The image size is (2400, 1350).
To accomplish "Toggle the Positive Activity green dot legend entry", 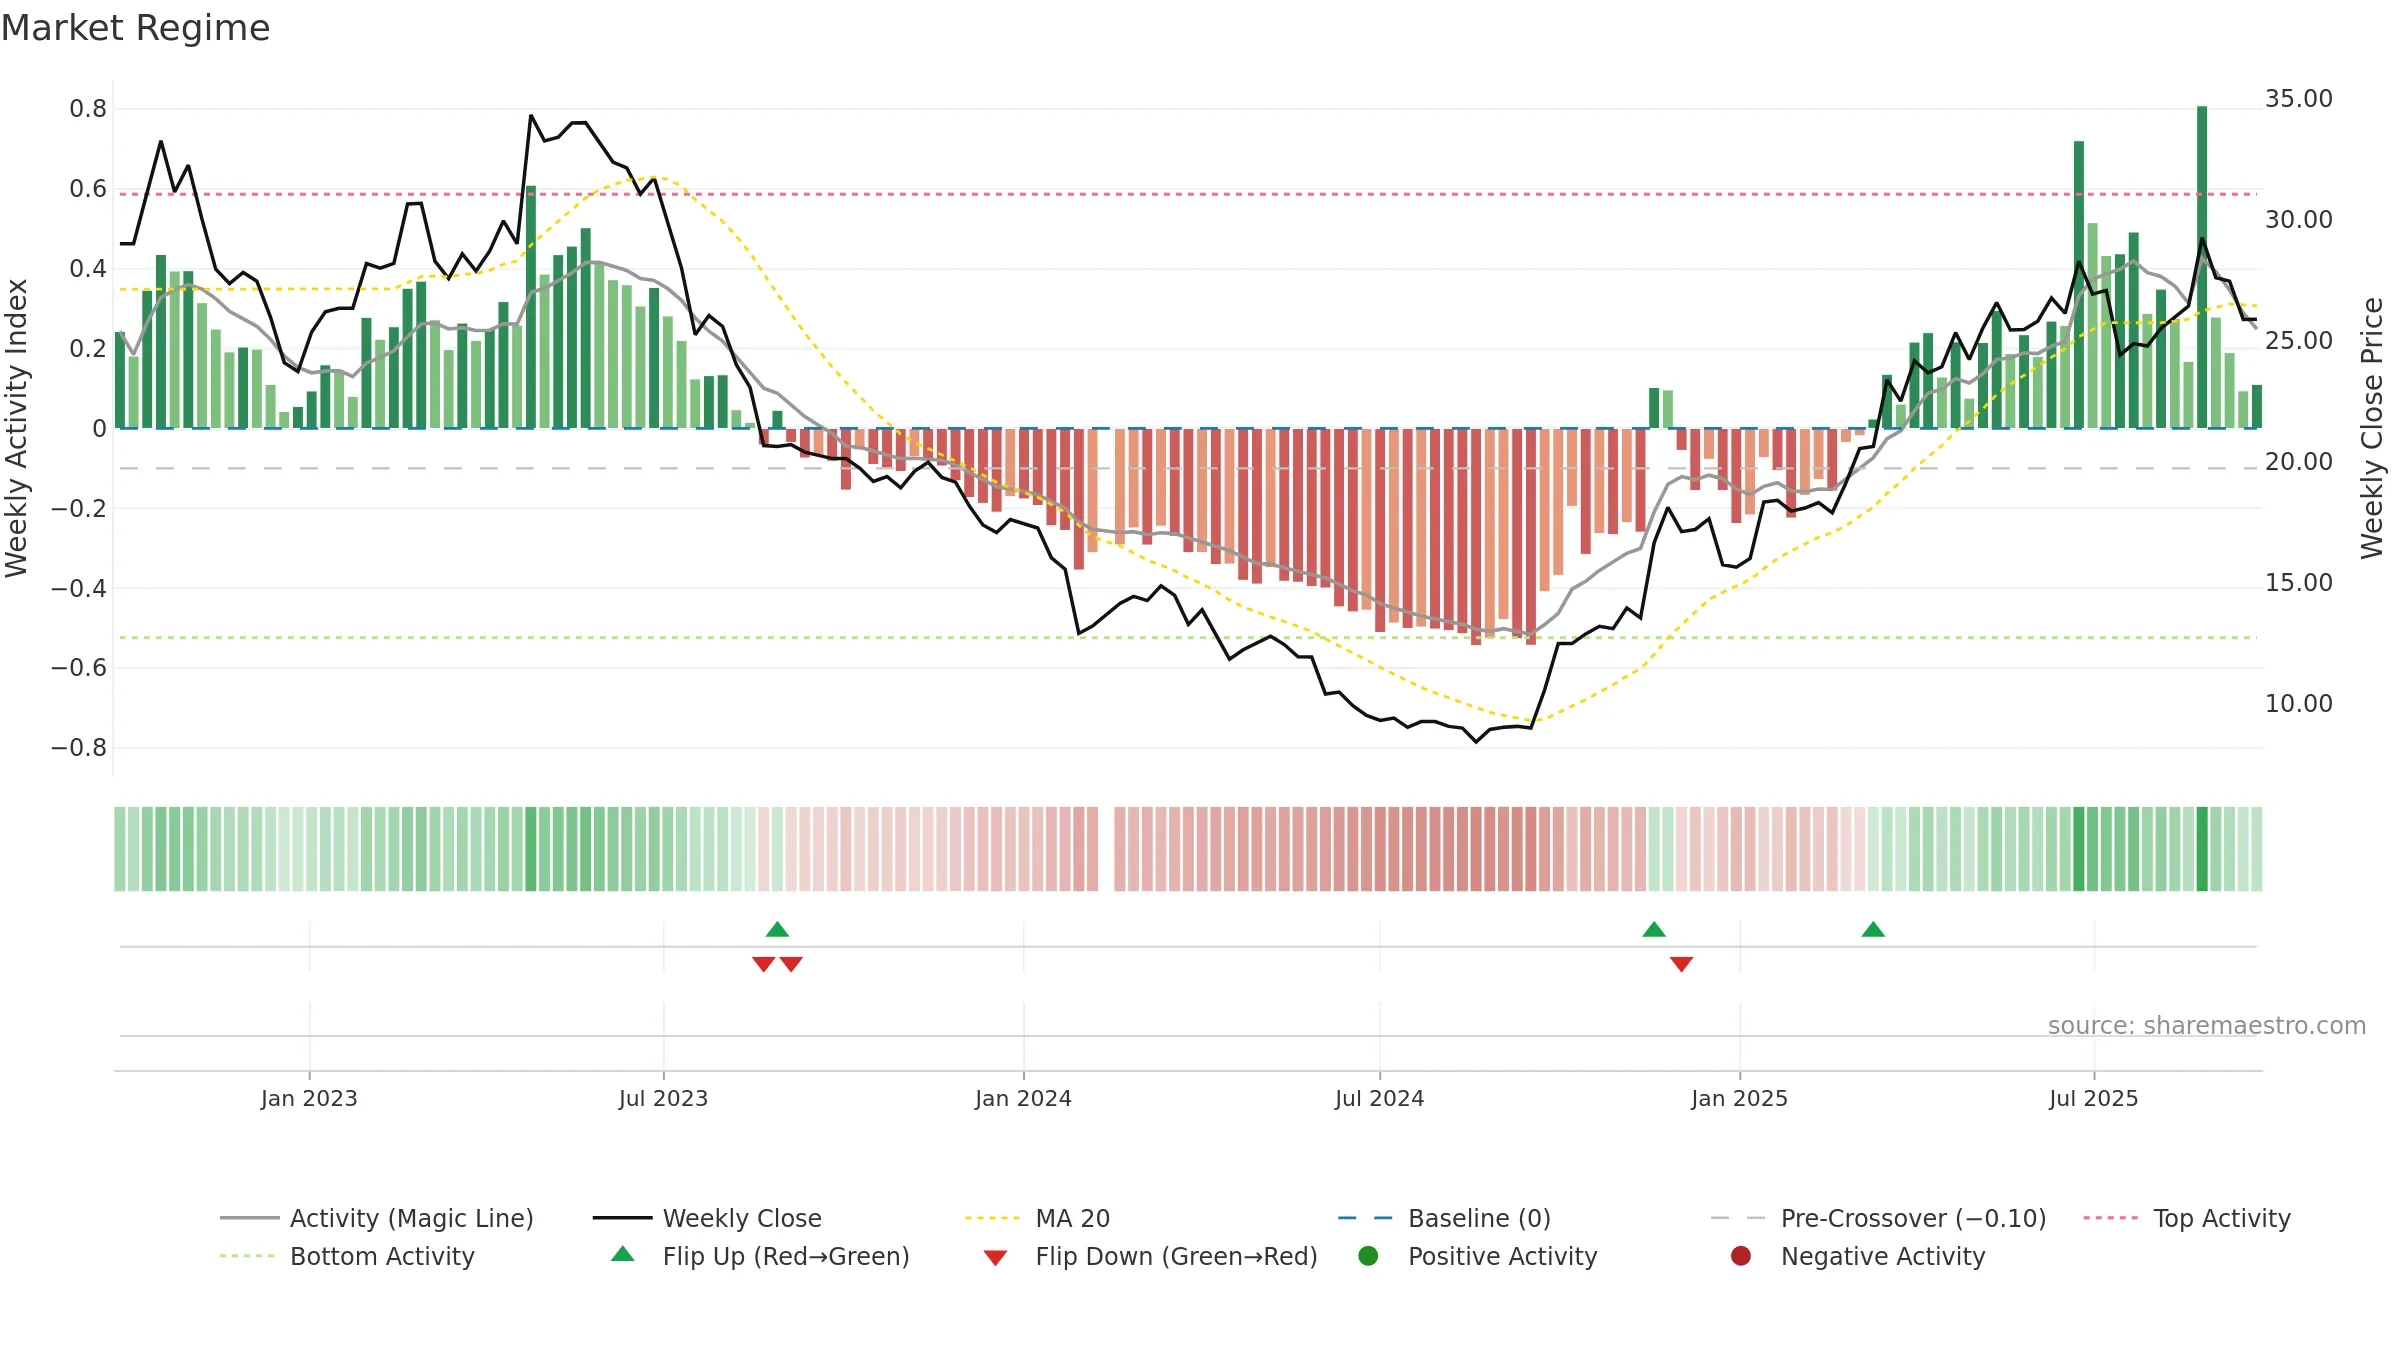I will [1478, 1256].
